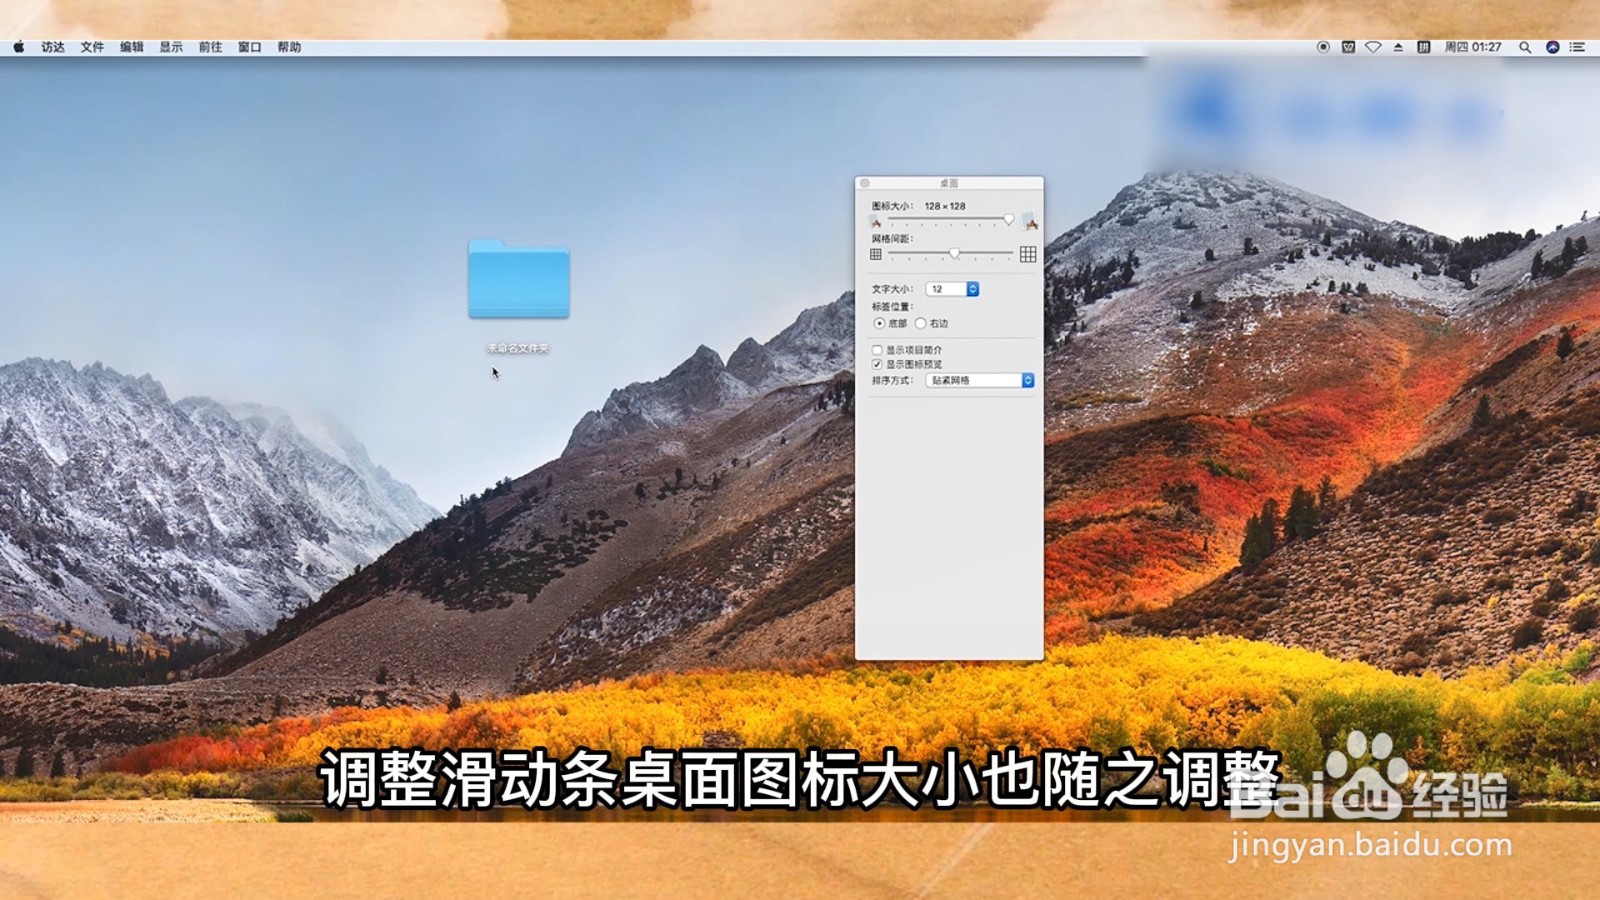
Task: Activate Siri from the menu bar
Action: [x=1553, y=47]
